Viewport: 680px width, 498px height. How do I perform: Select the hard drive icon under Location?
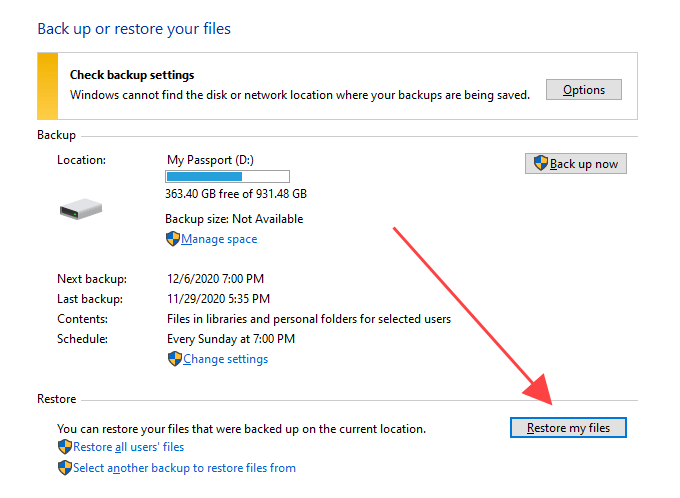[80, 210]
